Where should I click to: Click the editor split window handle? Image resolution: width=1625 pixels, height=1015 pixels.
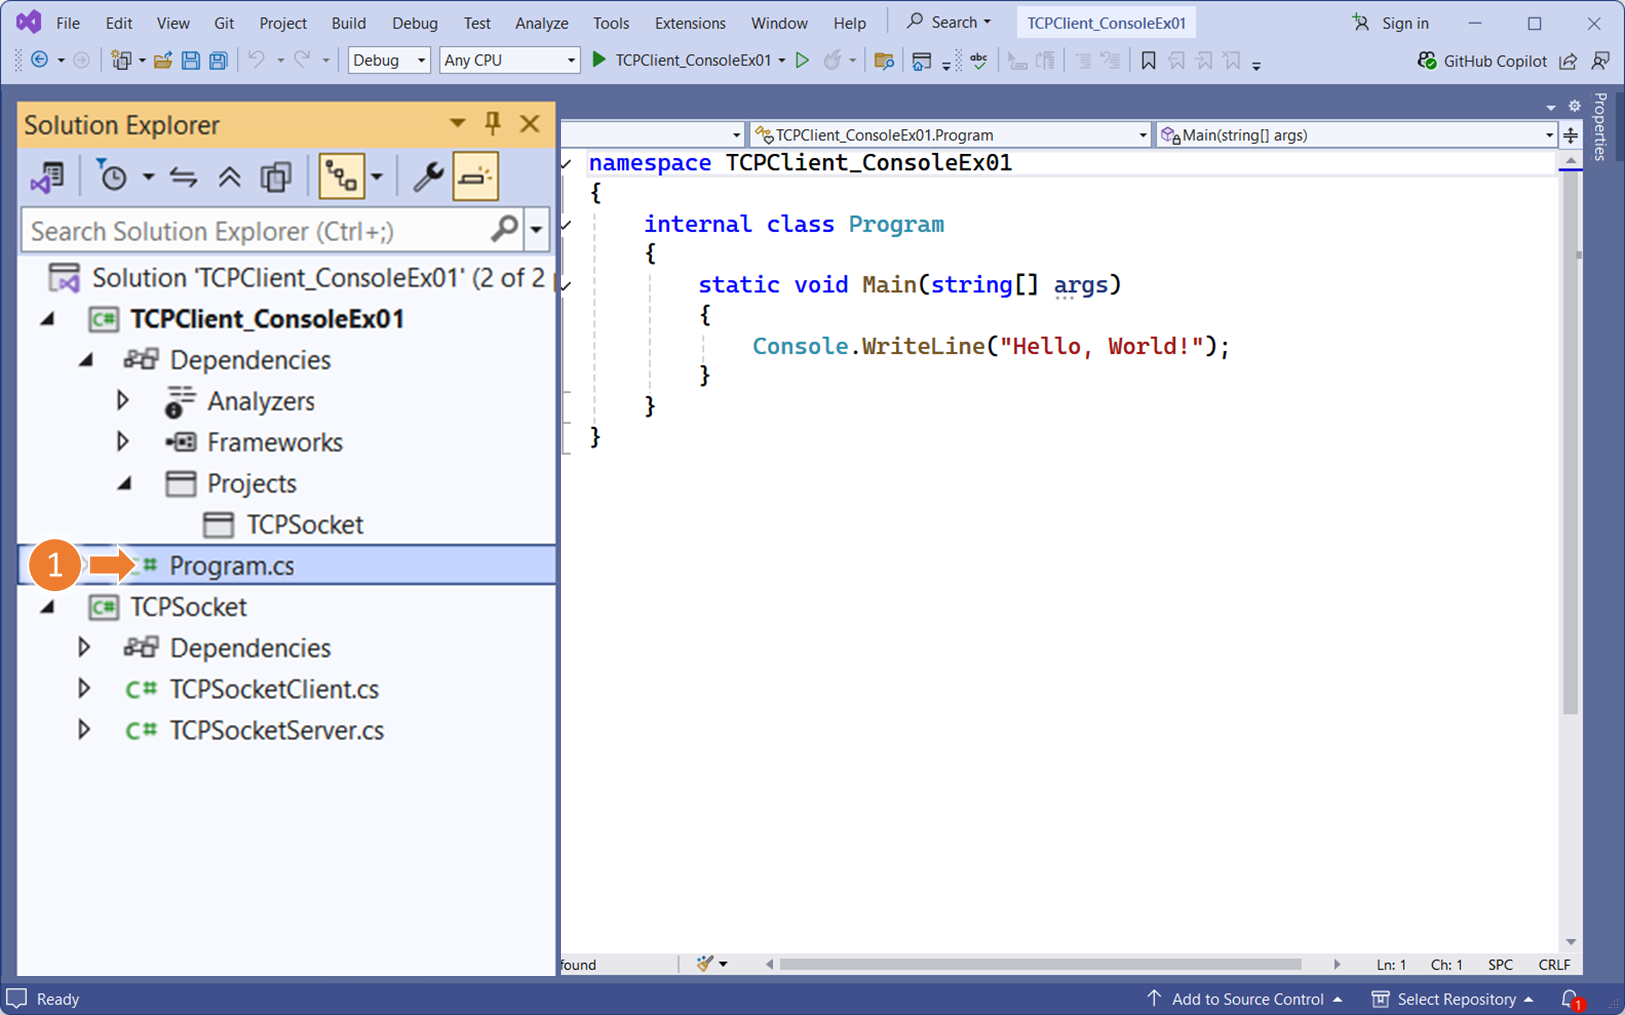point(1571,135)
